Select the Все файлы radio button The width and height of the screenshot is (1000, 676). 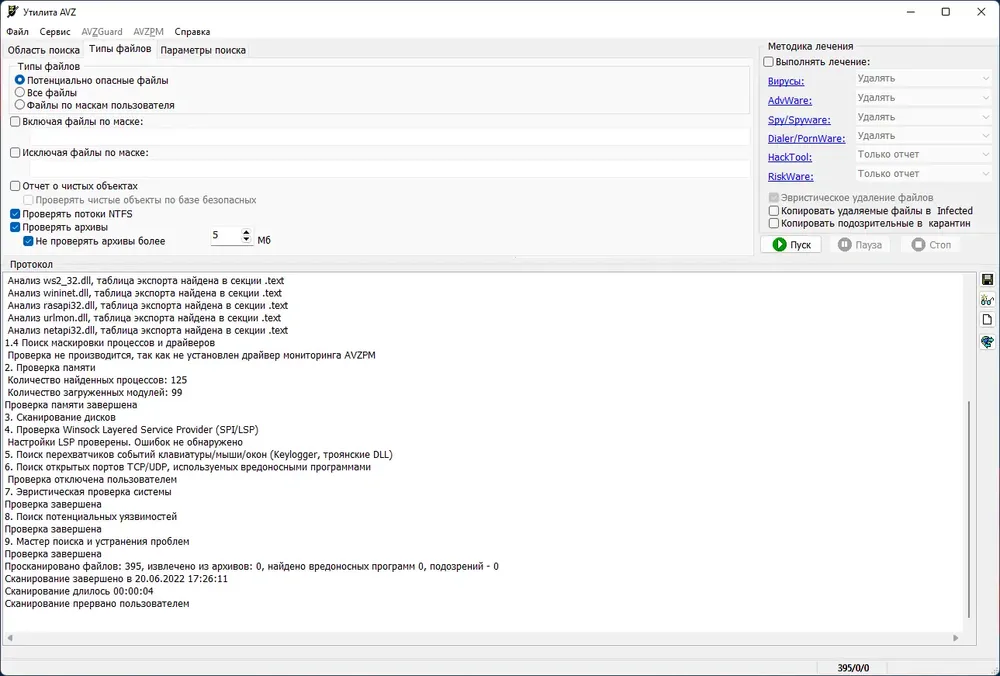[x=20, y=92]
